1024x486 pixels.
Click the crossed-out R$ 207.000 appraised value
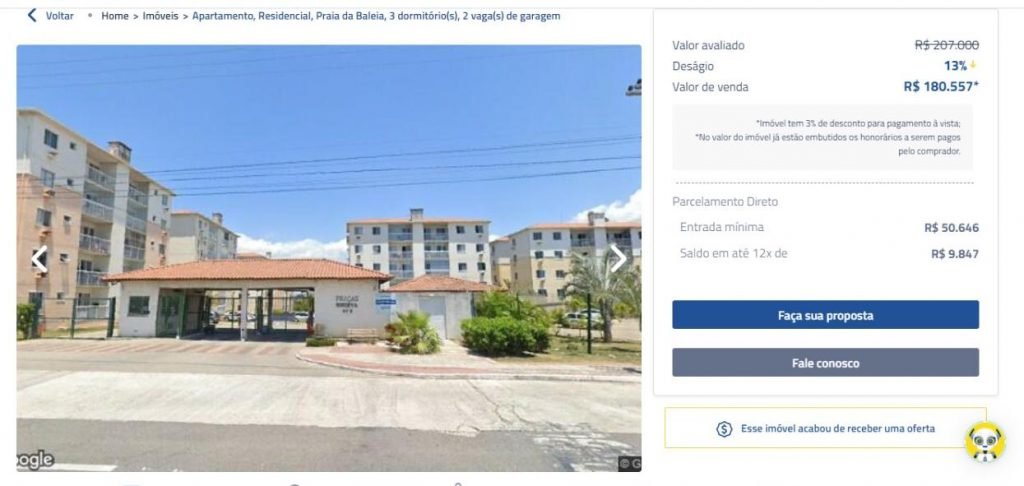click(946, 45)
